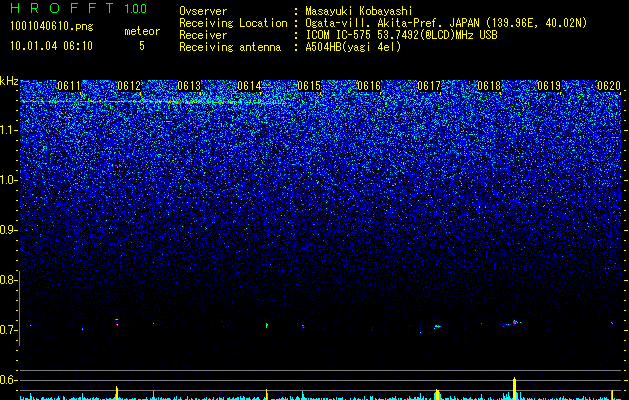Image resolution: width=629 pixels, height=400 pixels.
Task: Click the kHz axis unit label
Action: click(x=9, y=81)
